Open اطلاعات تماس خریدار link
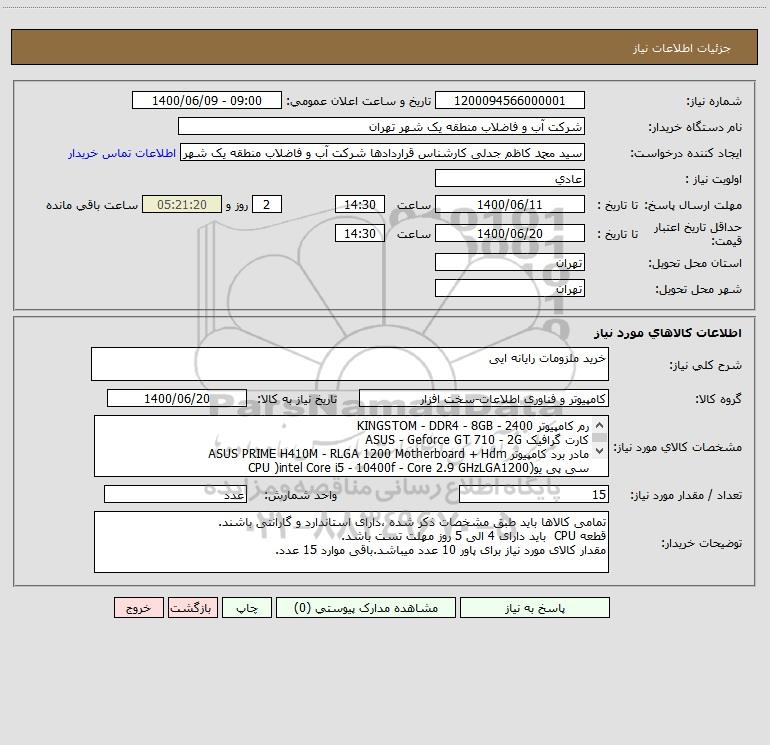The image size is (770, 745). pos(122,153)
